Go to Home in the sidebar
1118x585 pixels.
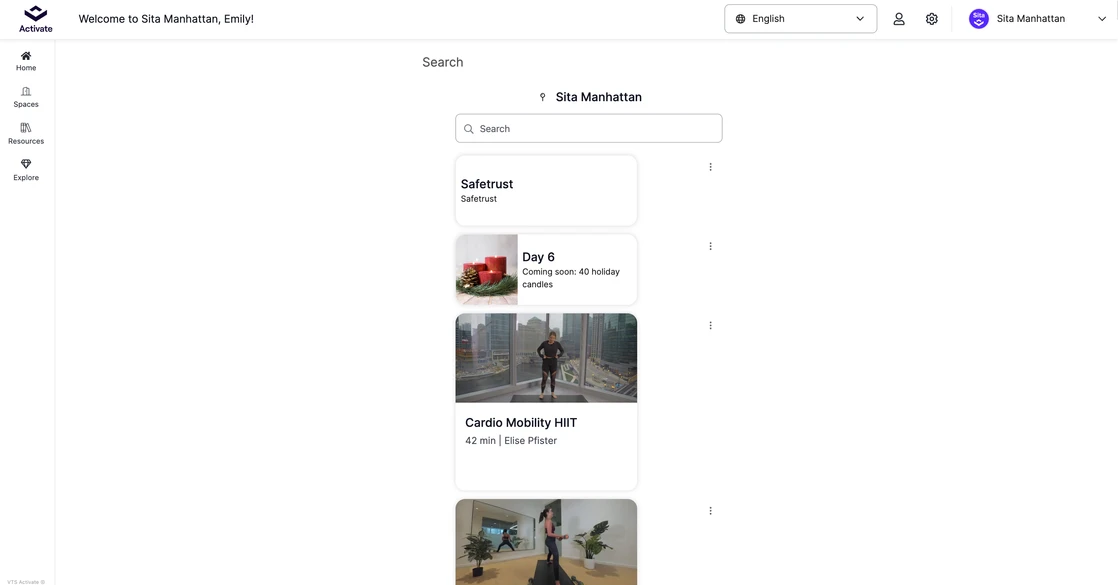26,61
